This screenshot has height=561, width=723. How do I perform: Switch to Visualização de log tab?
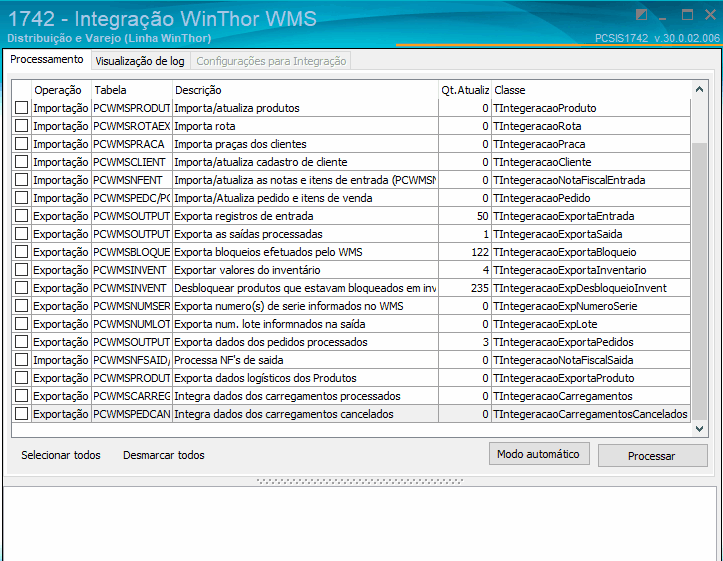coord(140,61)
